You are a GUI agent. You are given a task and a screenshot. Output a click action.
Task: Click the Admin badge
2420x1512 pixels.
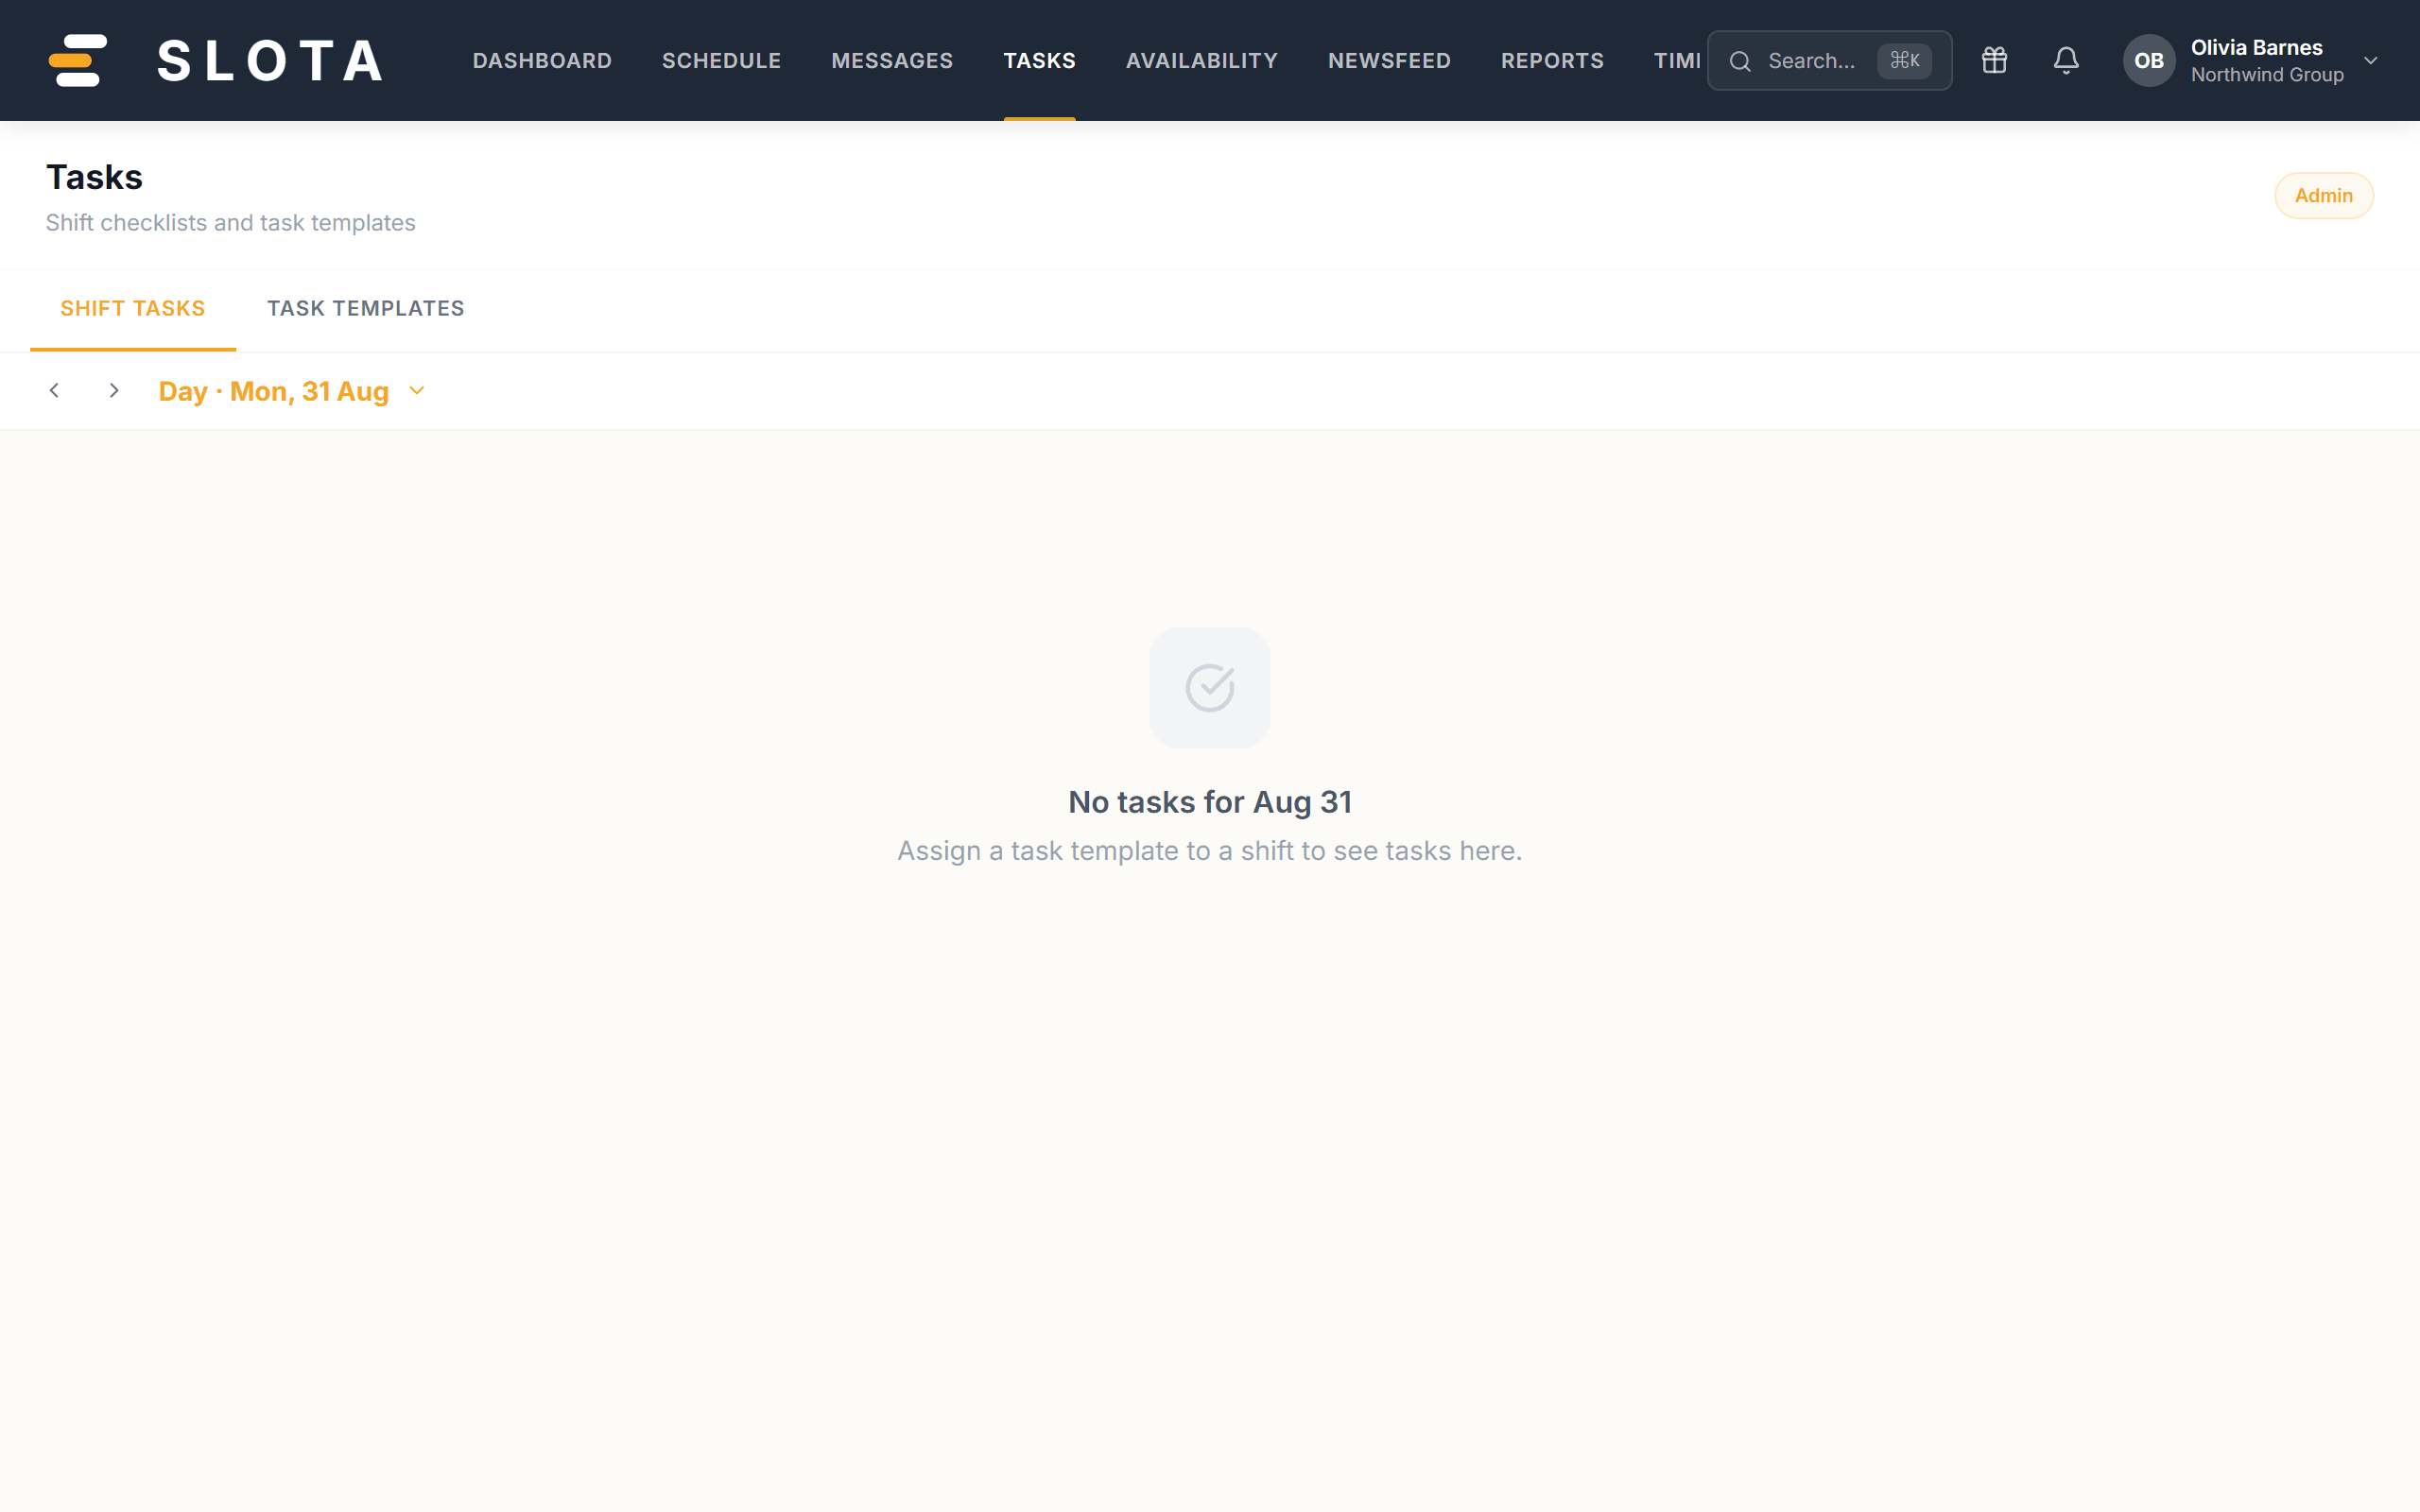2323,195
